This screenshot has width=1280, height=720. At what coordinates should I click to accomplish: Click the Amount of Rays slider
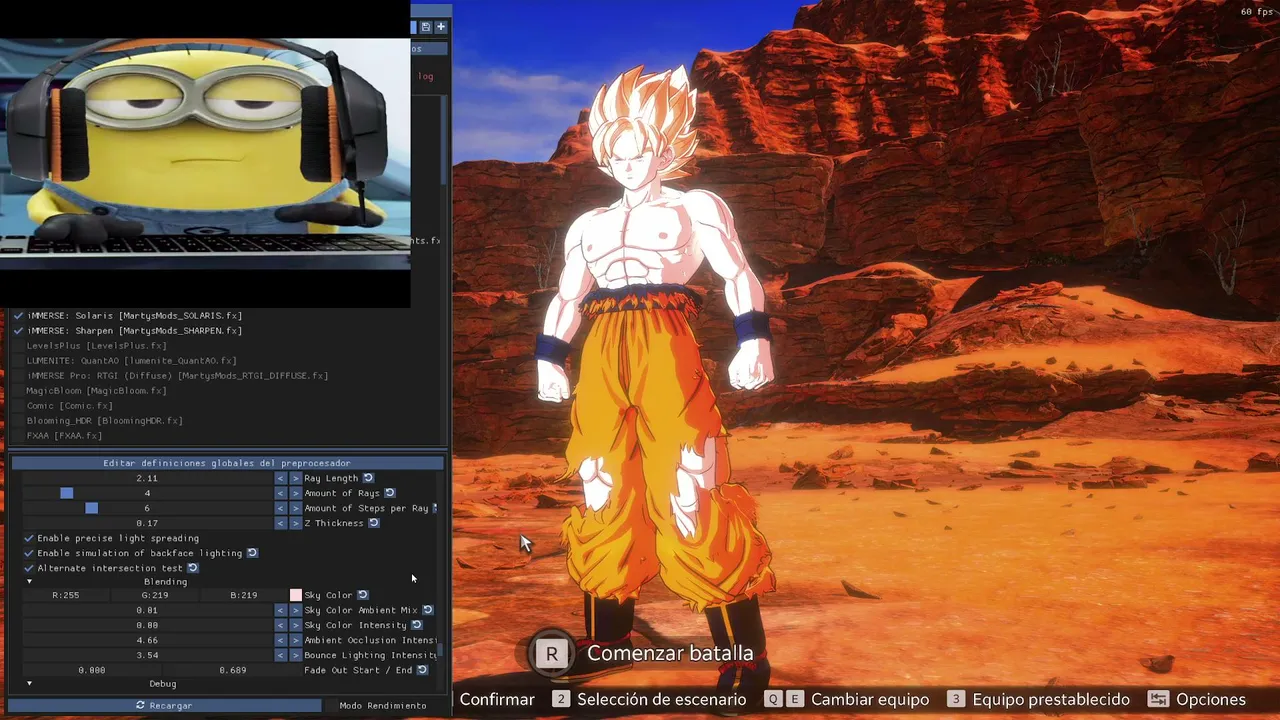[x=147, y=493]
